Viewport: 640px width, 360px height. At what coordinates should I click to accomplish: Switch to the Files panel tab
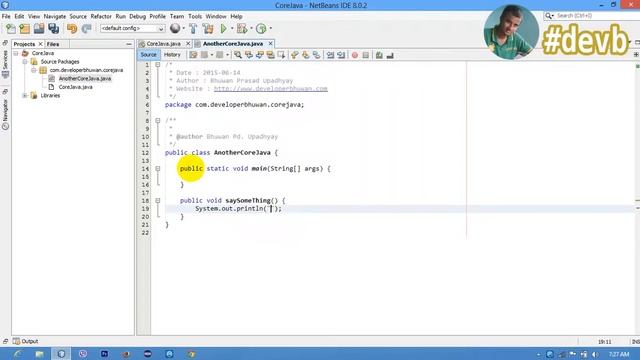point(53,44)
